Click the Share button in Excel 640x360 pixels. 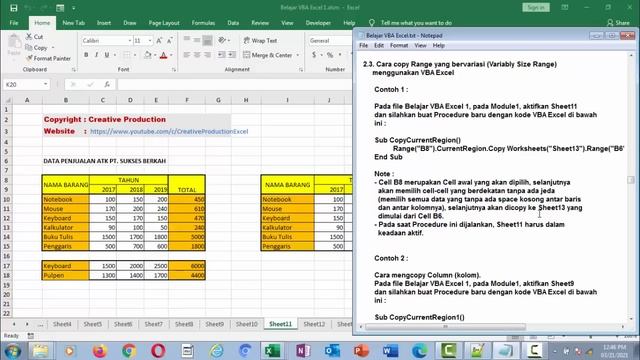click(618, 23)
